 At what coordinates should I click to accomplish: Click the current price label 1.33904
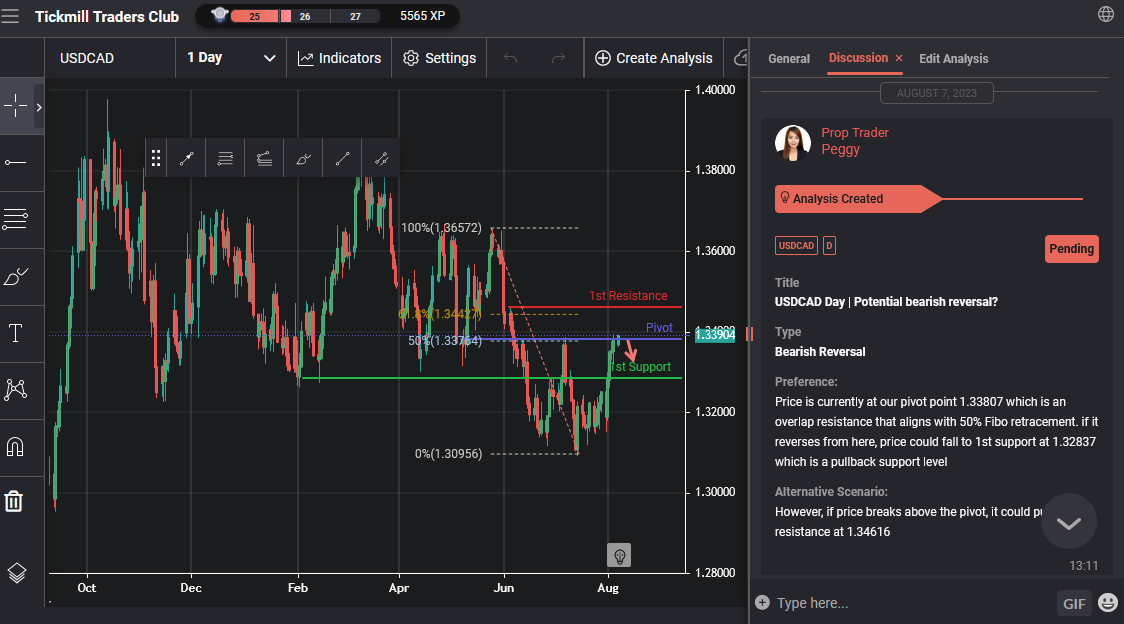point(715,334)
